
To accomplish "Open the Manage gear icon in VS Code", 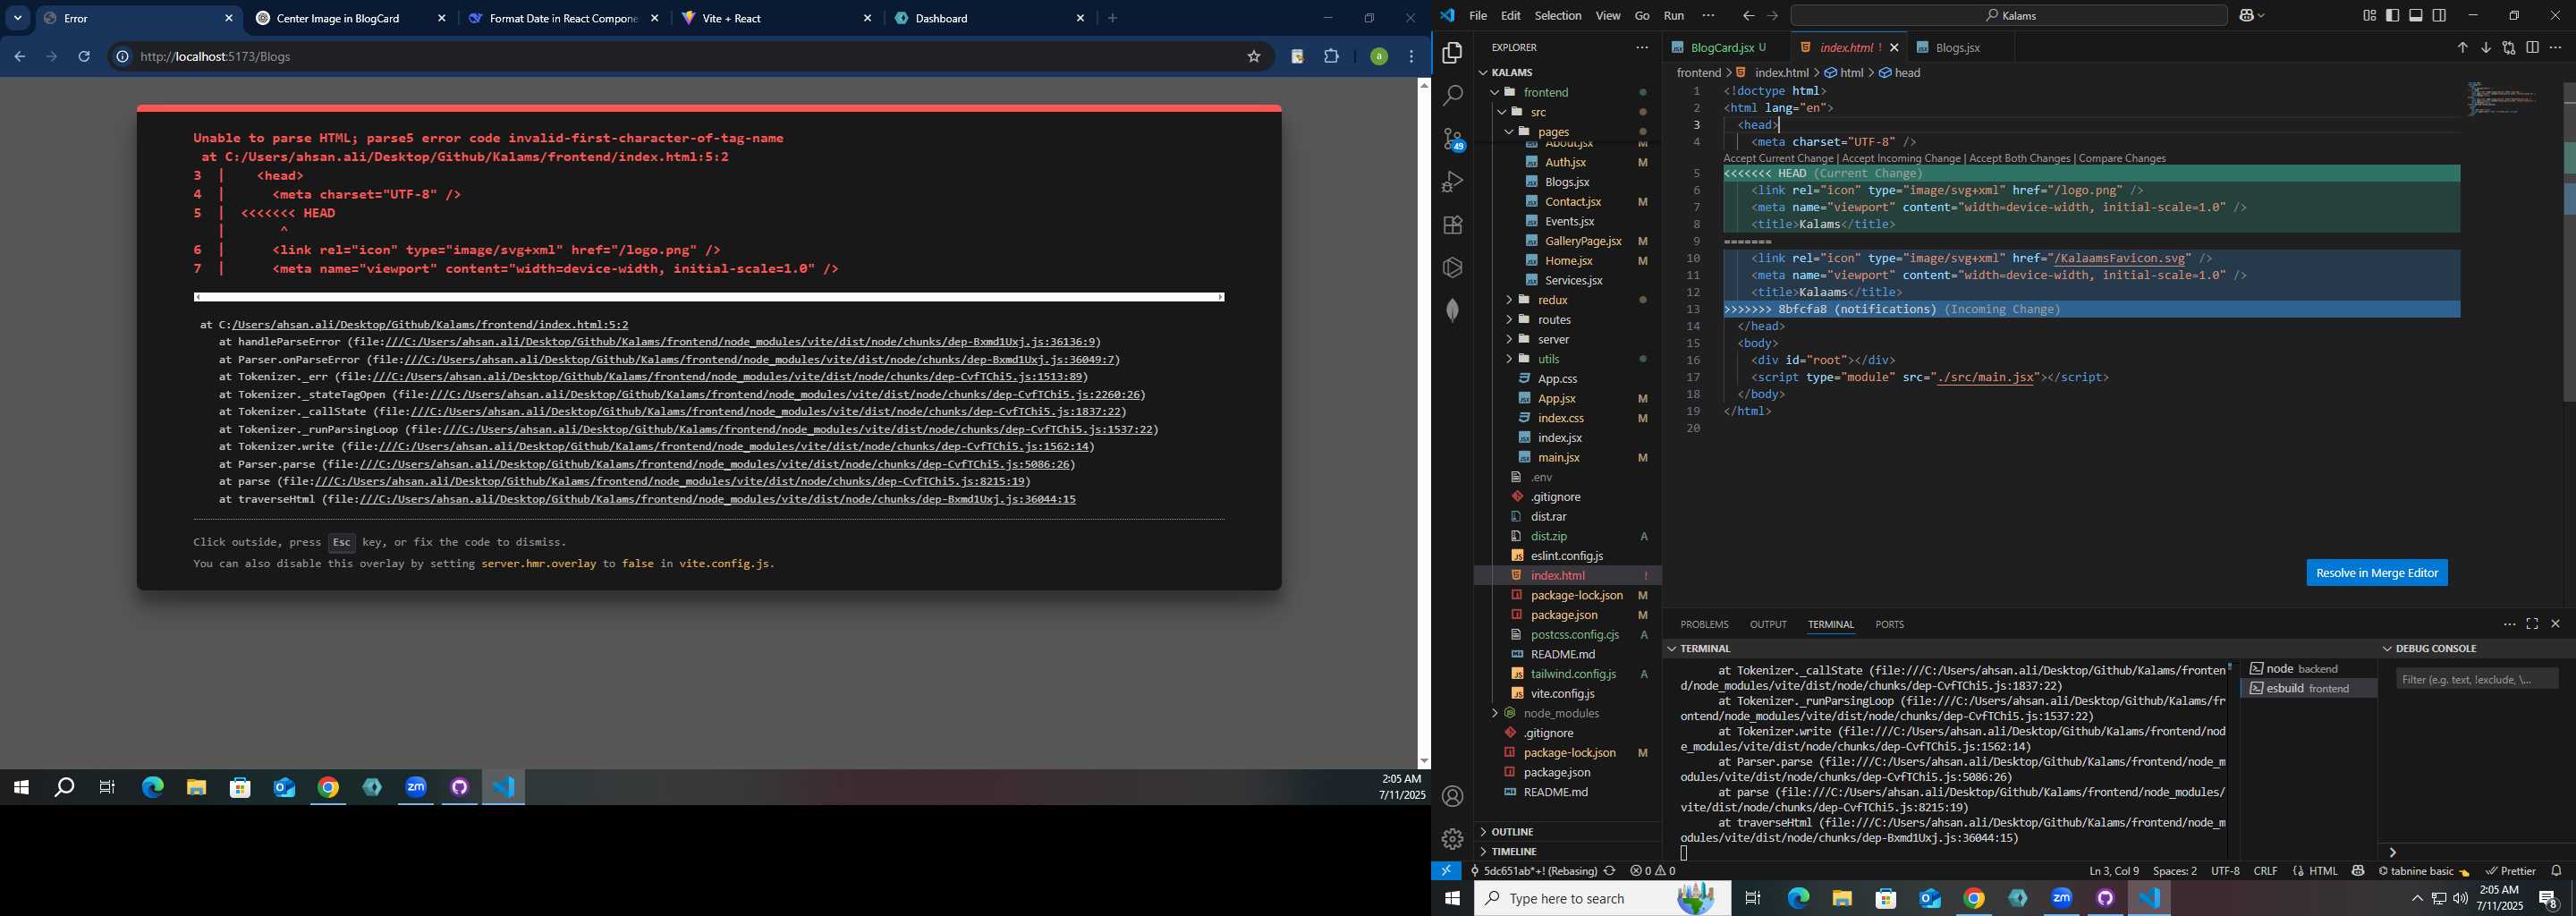I will coord(1452,839).
